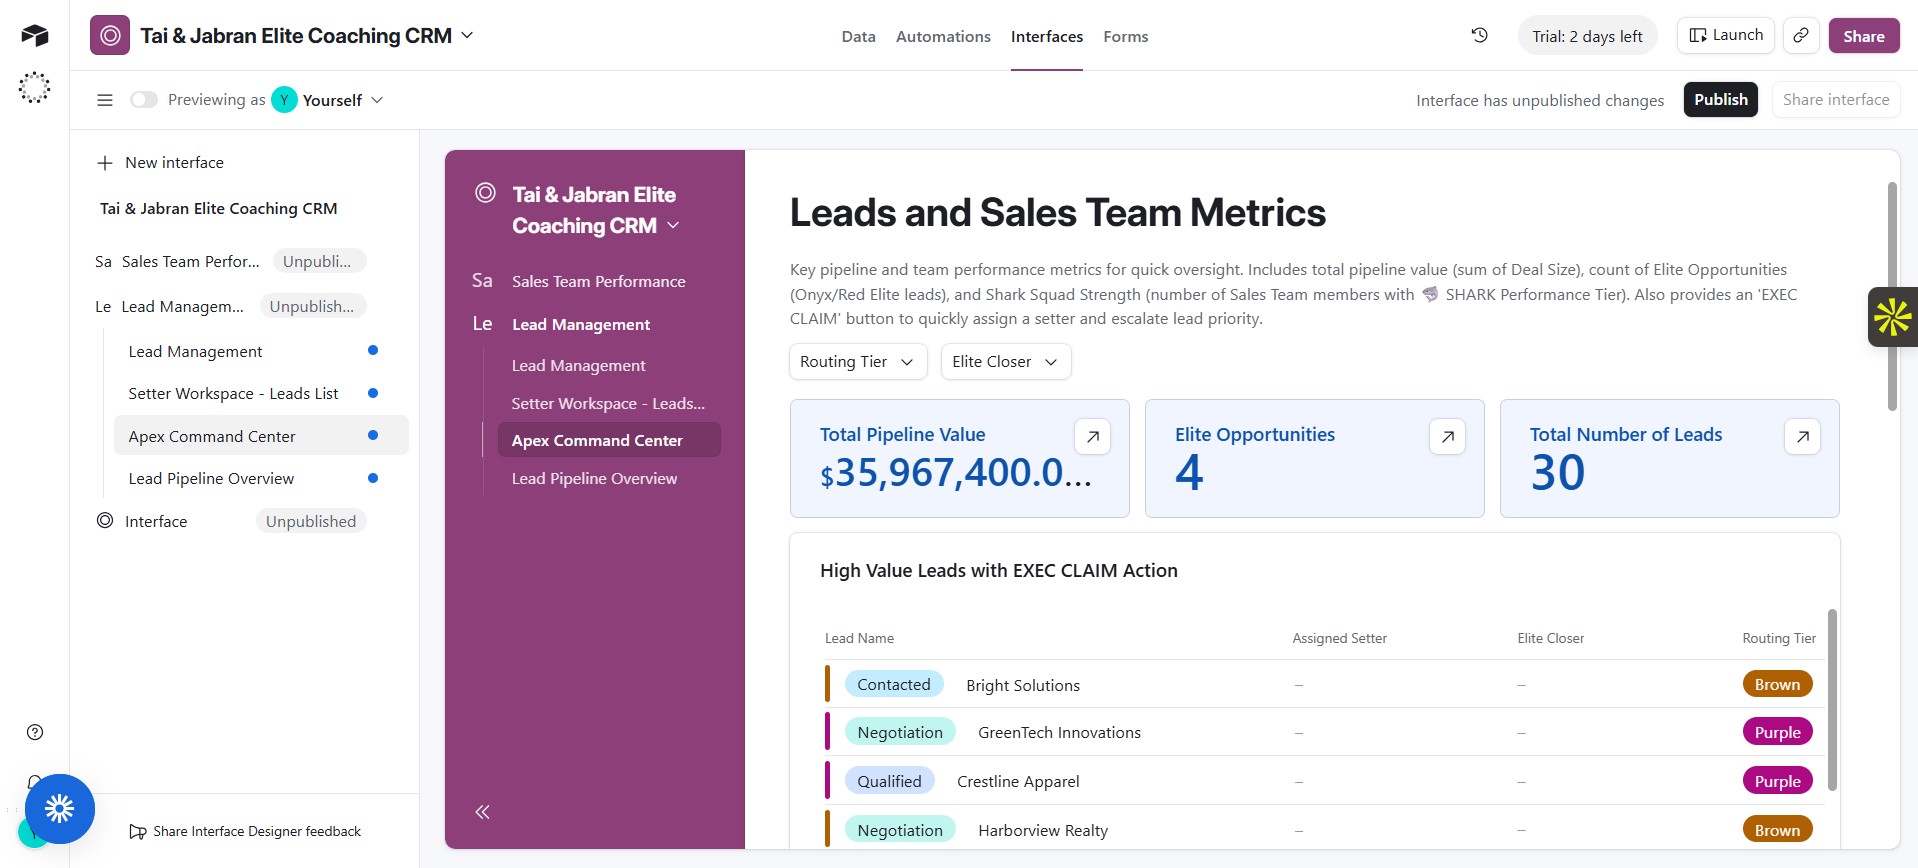Click the Purple tag on GreenTech Innovations row
This screenshot has height=868, width=1918.
(x=1777, y=733)
